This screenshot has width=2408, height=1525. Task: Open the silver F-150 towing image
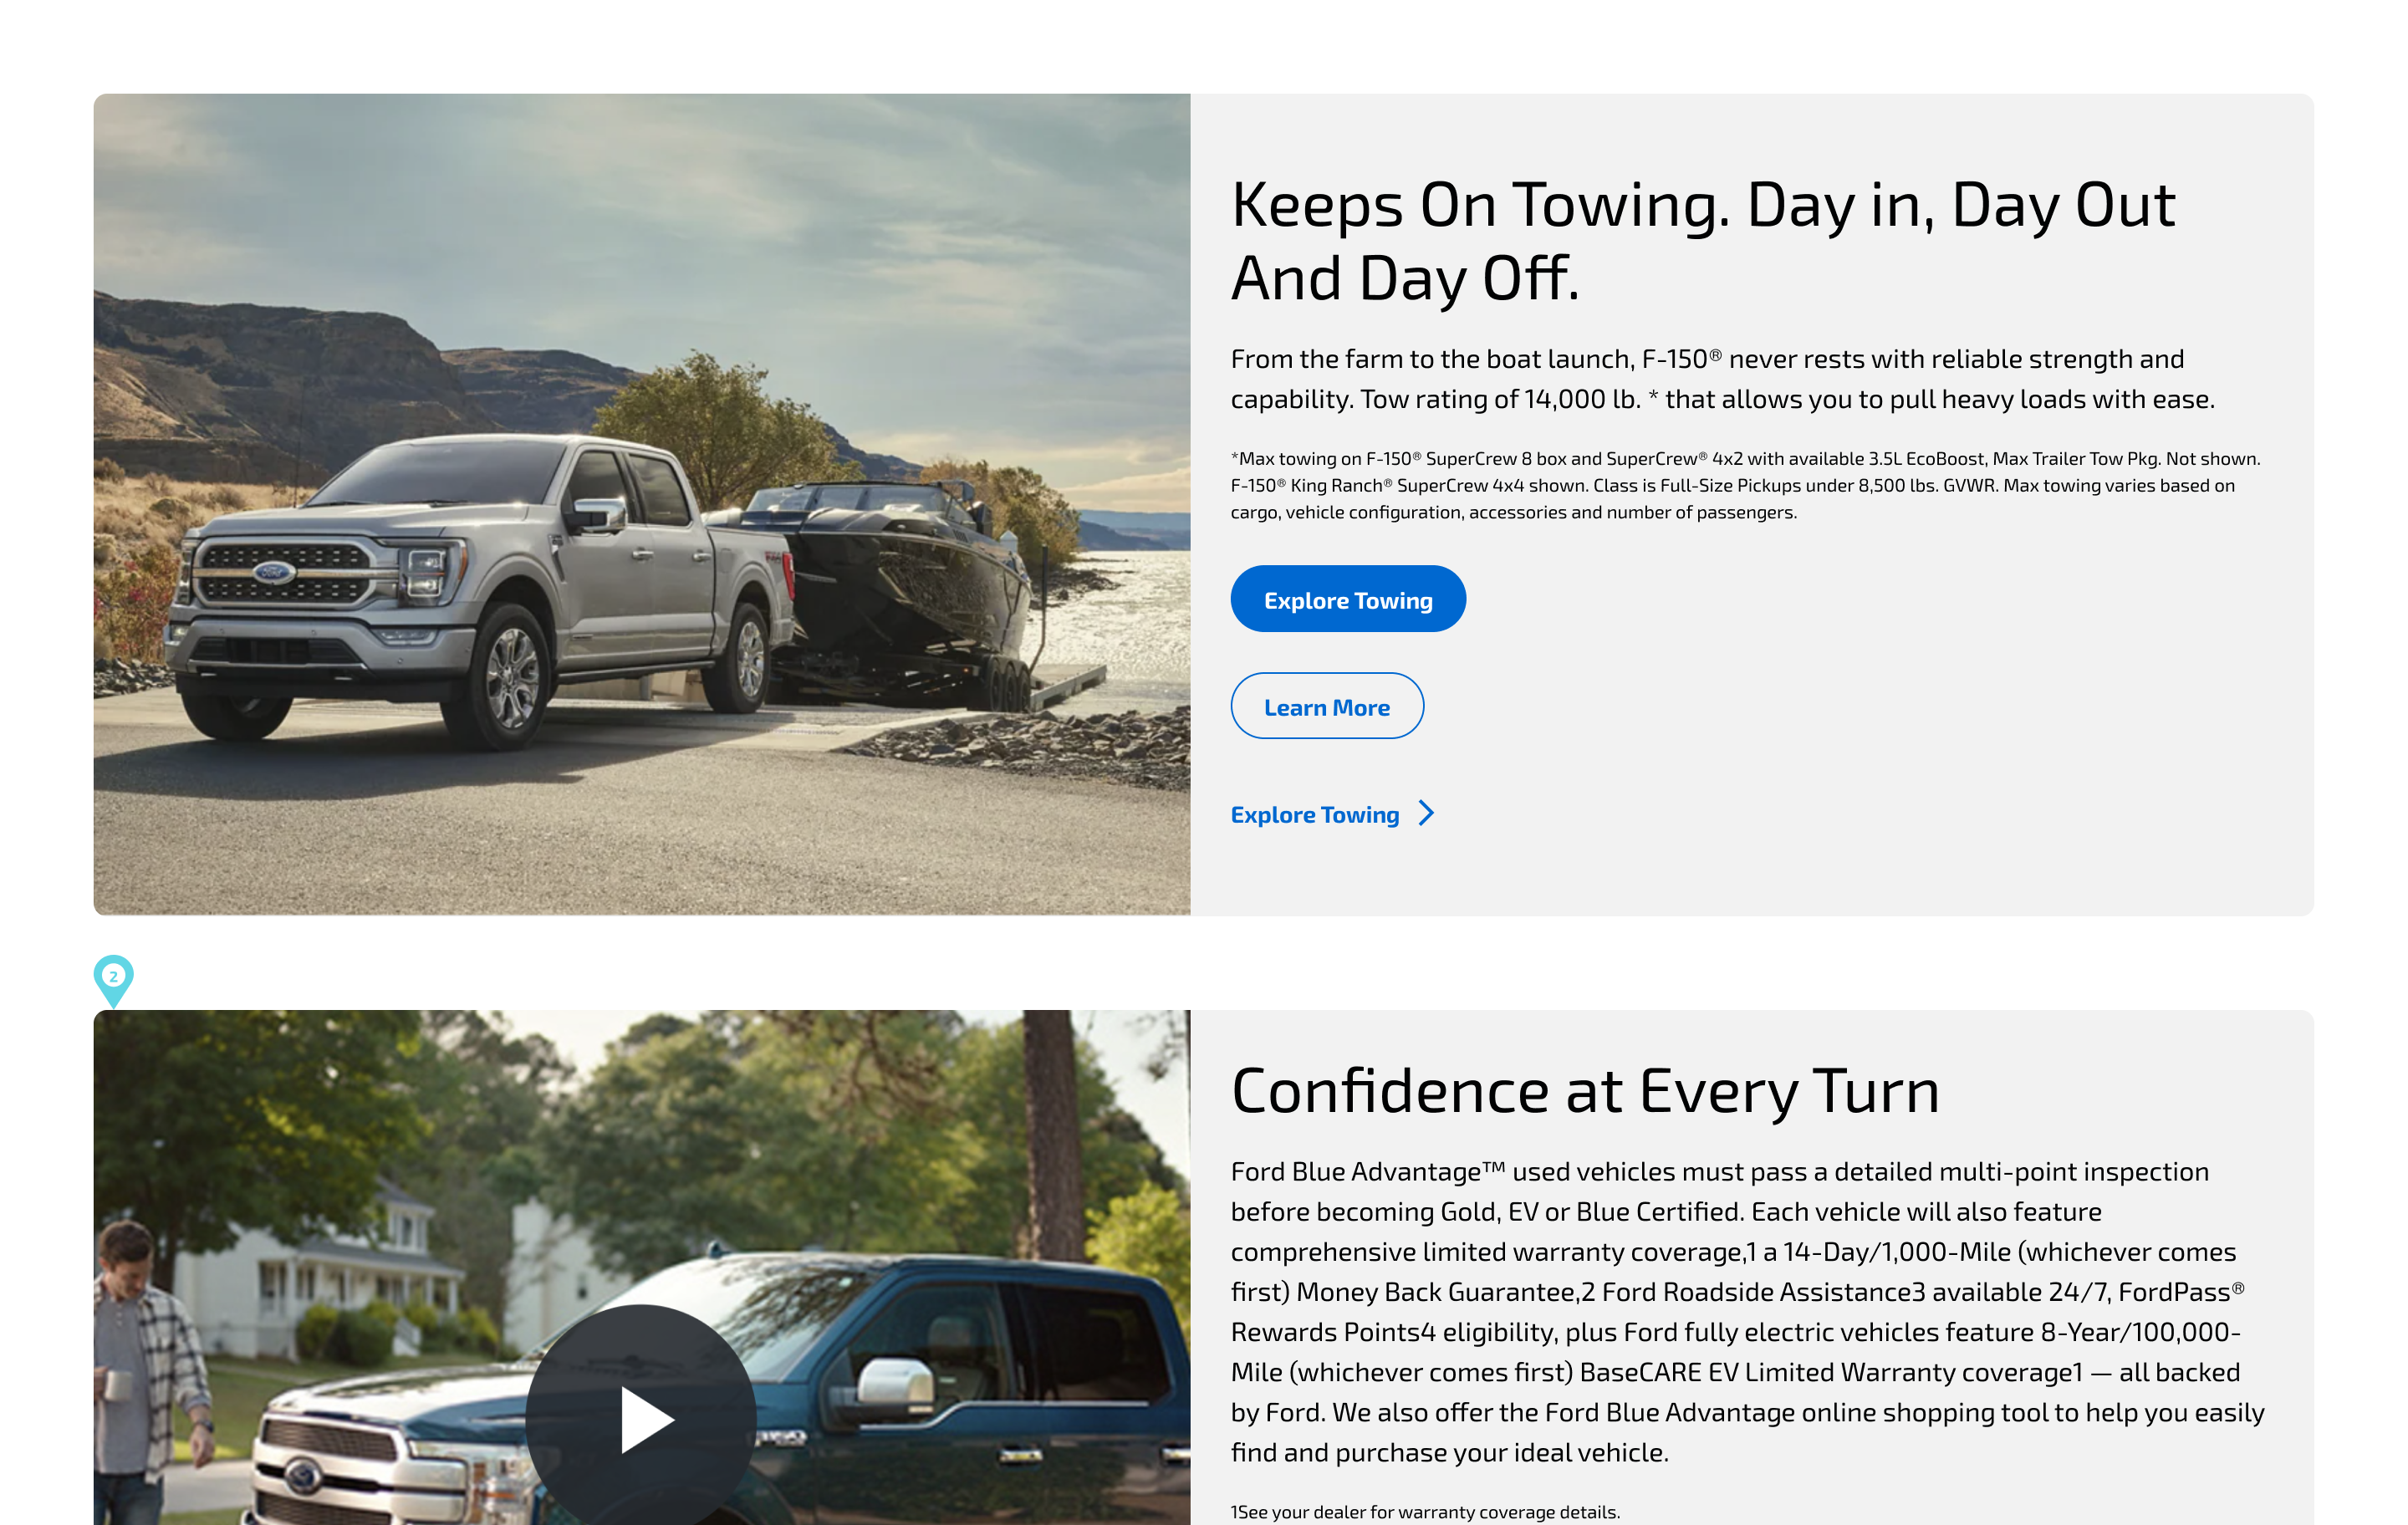[x=642, y=504]
